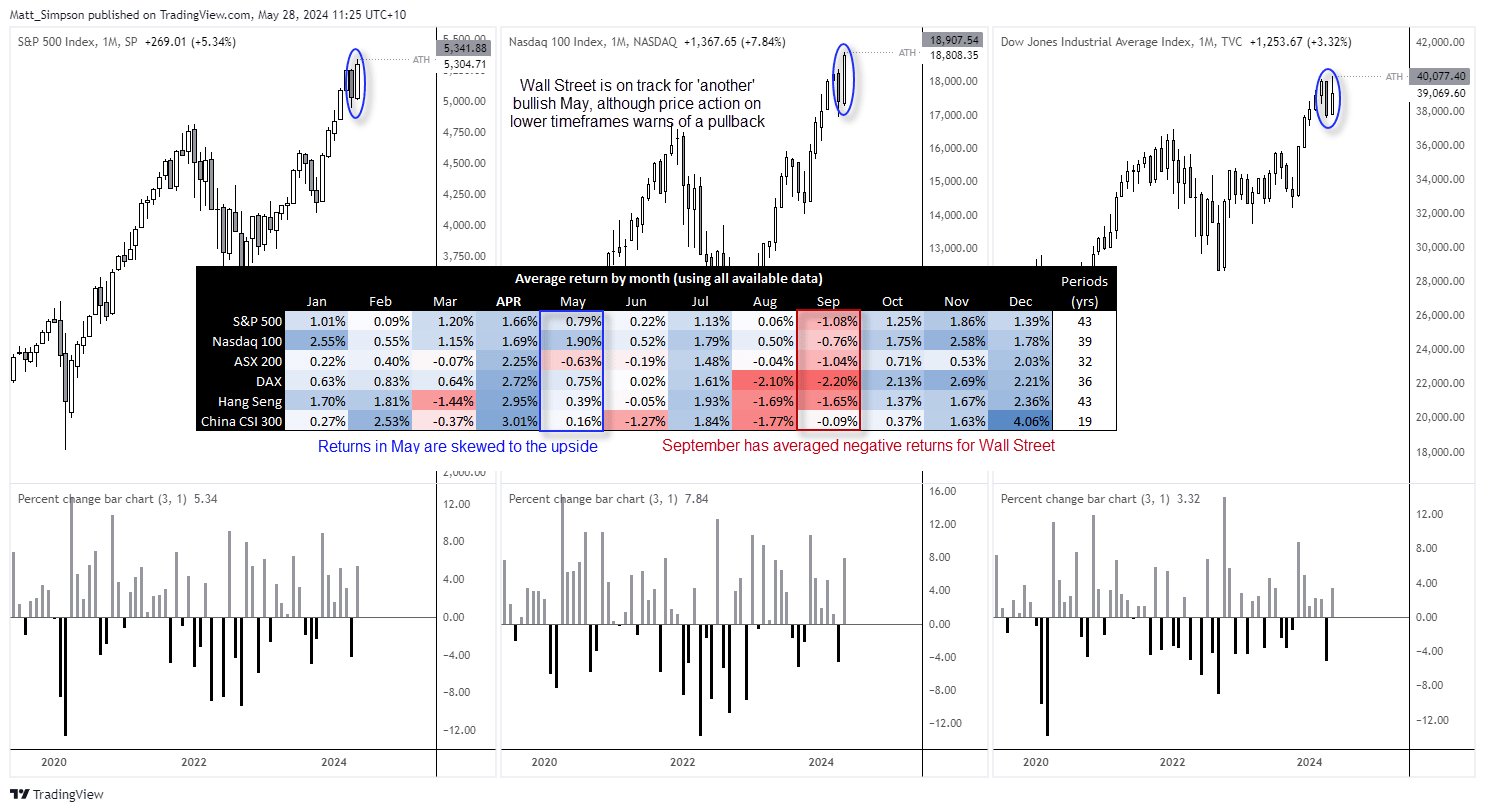Click the Periods (yrs) column header
This screenshot has height=812, width=1485.
pos(1084,291)
